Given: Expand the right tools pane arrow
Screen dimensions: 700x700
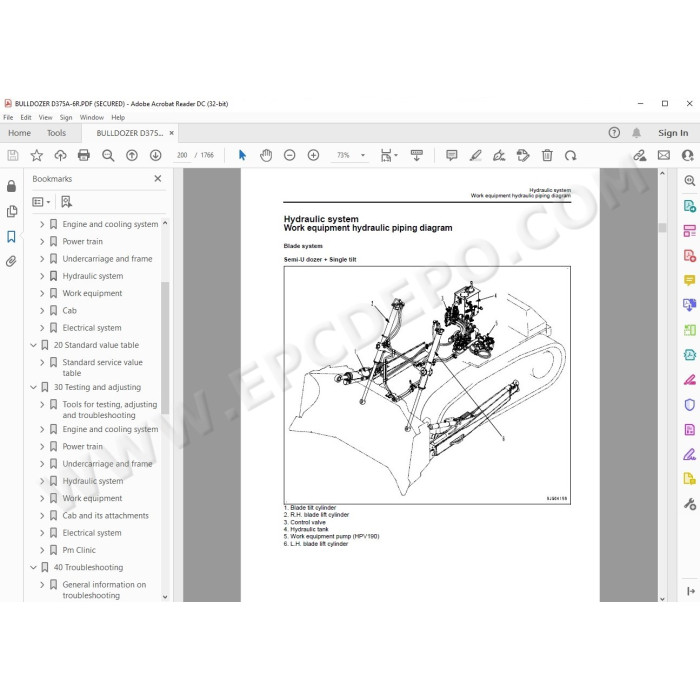Looking at the screenshot, I should pos(691,591).
